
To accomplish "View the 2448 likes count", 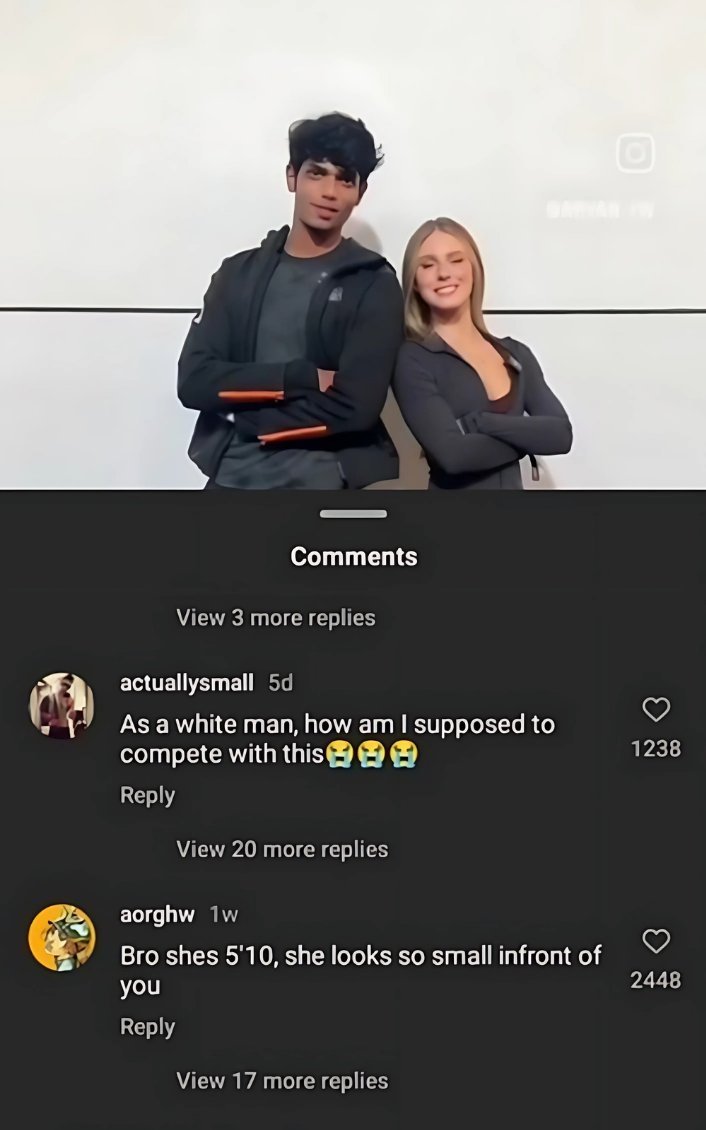I will pos(656,980).
